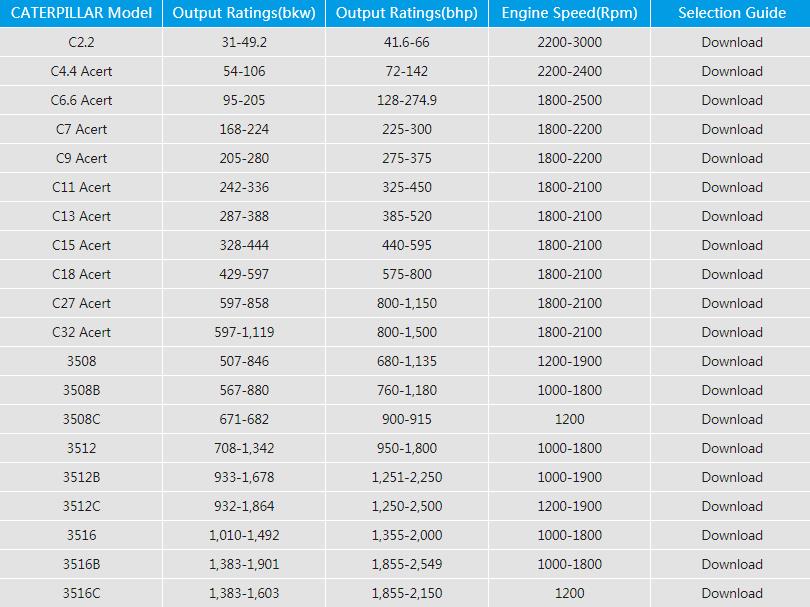810x607 pixels.
Task: Click the CATERPILLAR Model column header
Action: pyautogui.click(x=81, y=13)
